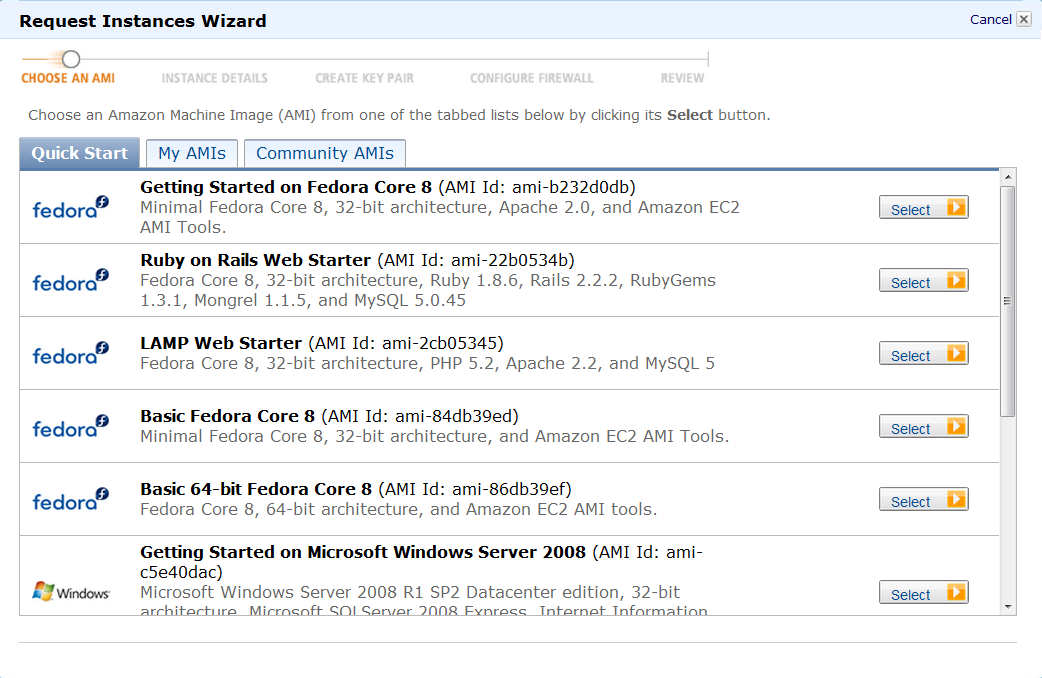Image resolution: width=1042 pixels, height=678 pixels.
Task: Select the Microsoft Windows Server 2008 AMI
Action: coord(924,593)
